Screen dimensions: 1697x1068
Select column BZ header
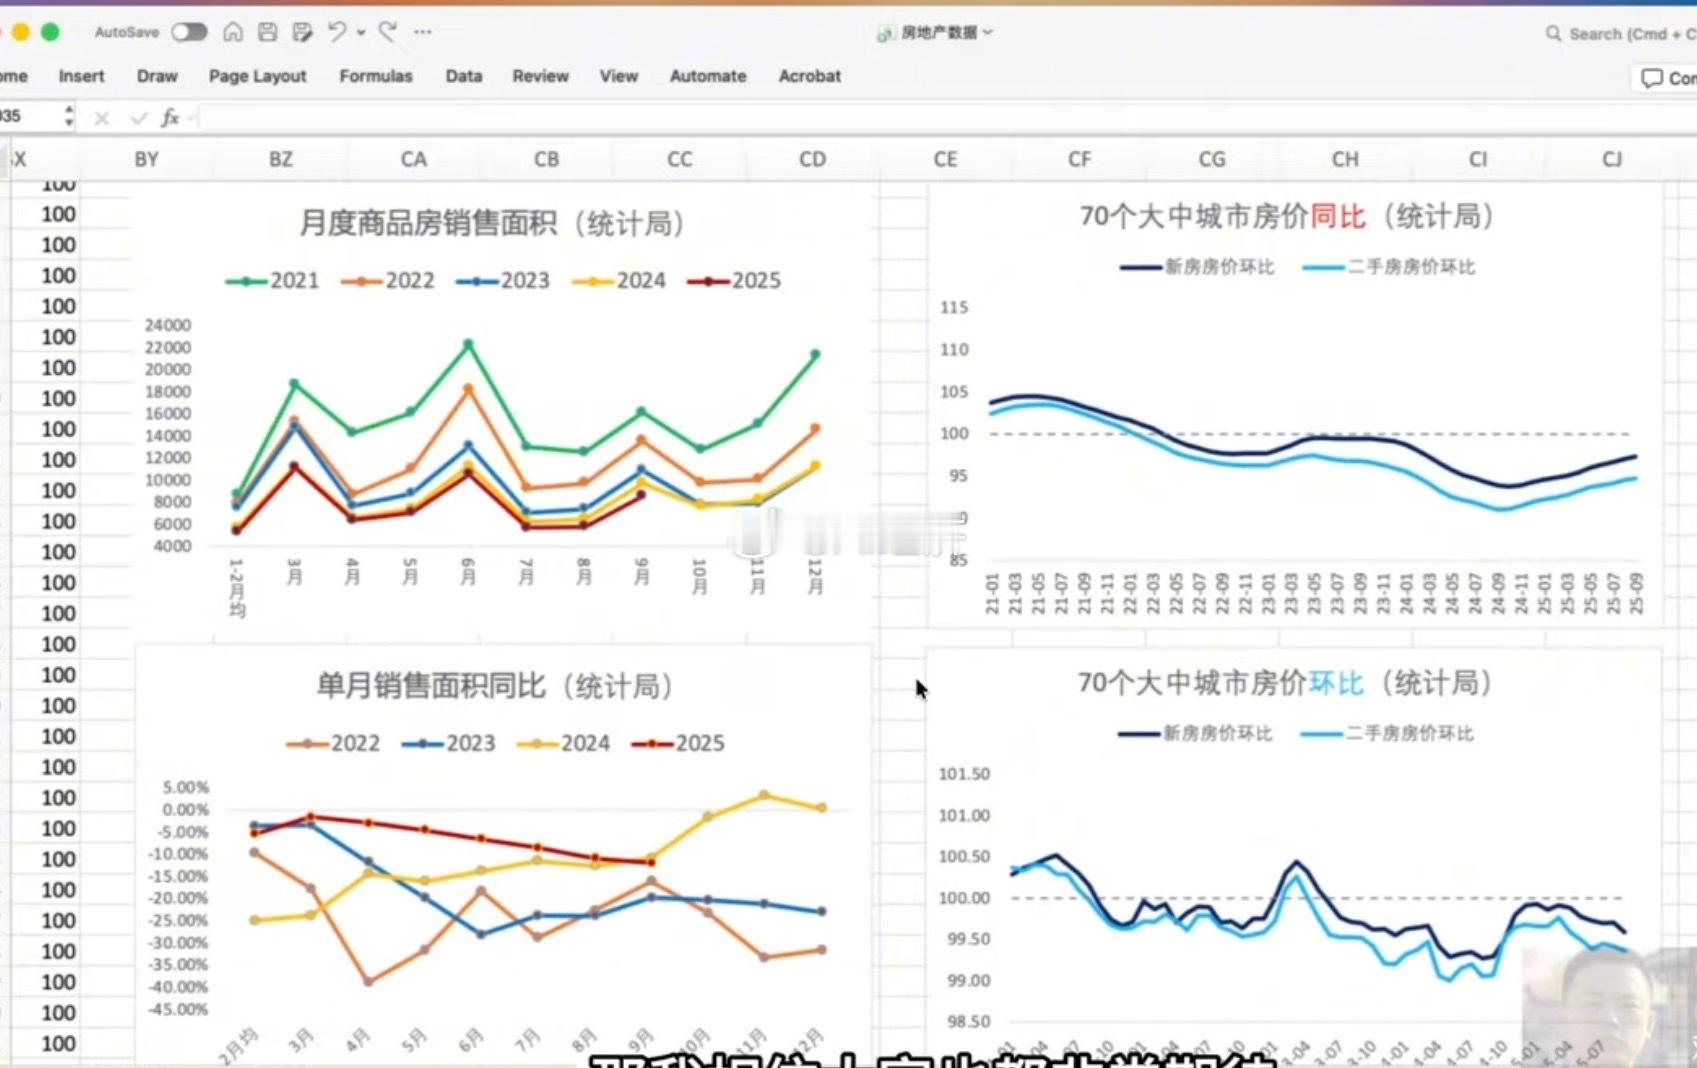[281, 159]
